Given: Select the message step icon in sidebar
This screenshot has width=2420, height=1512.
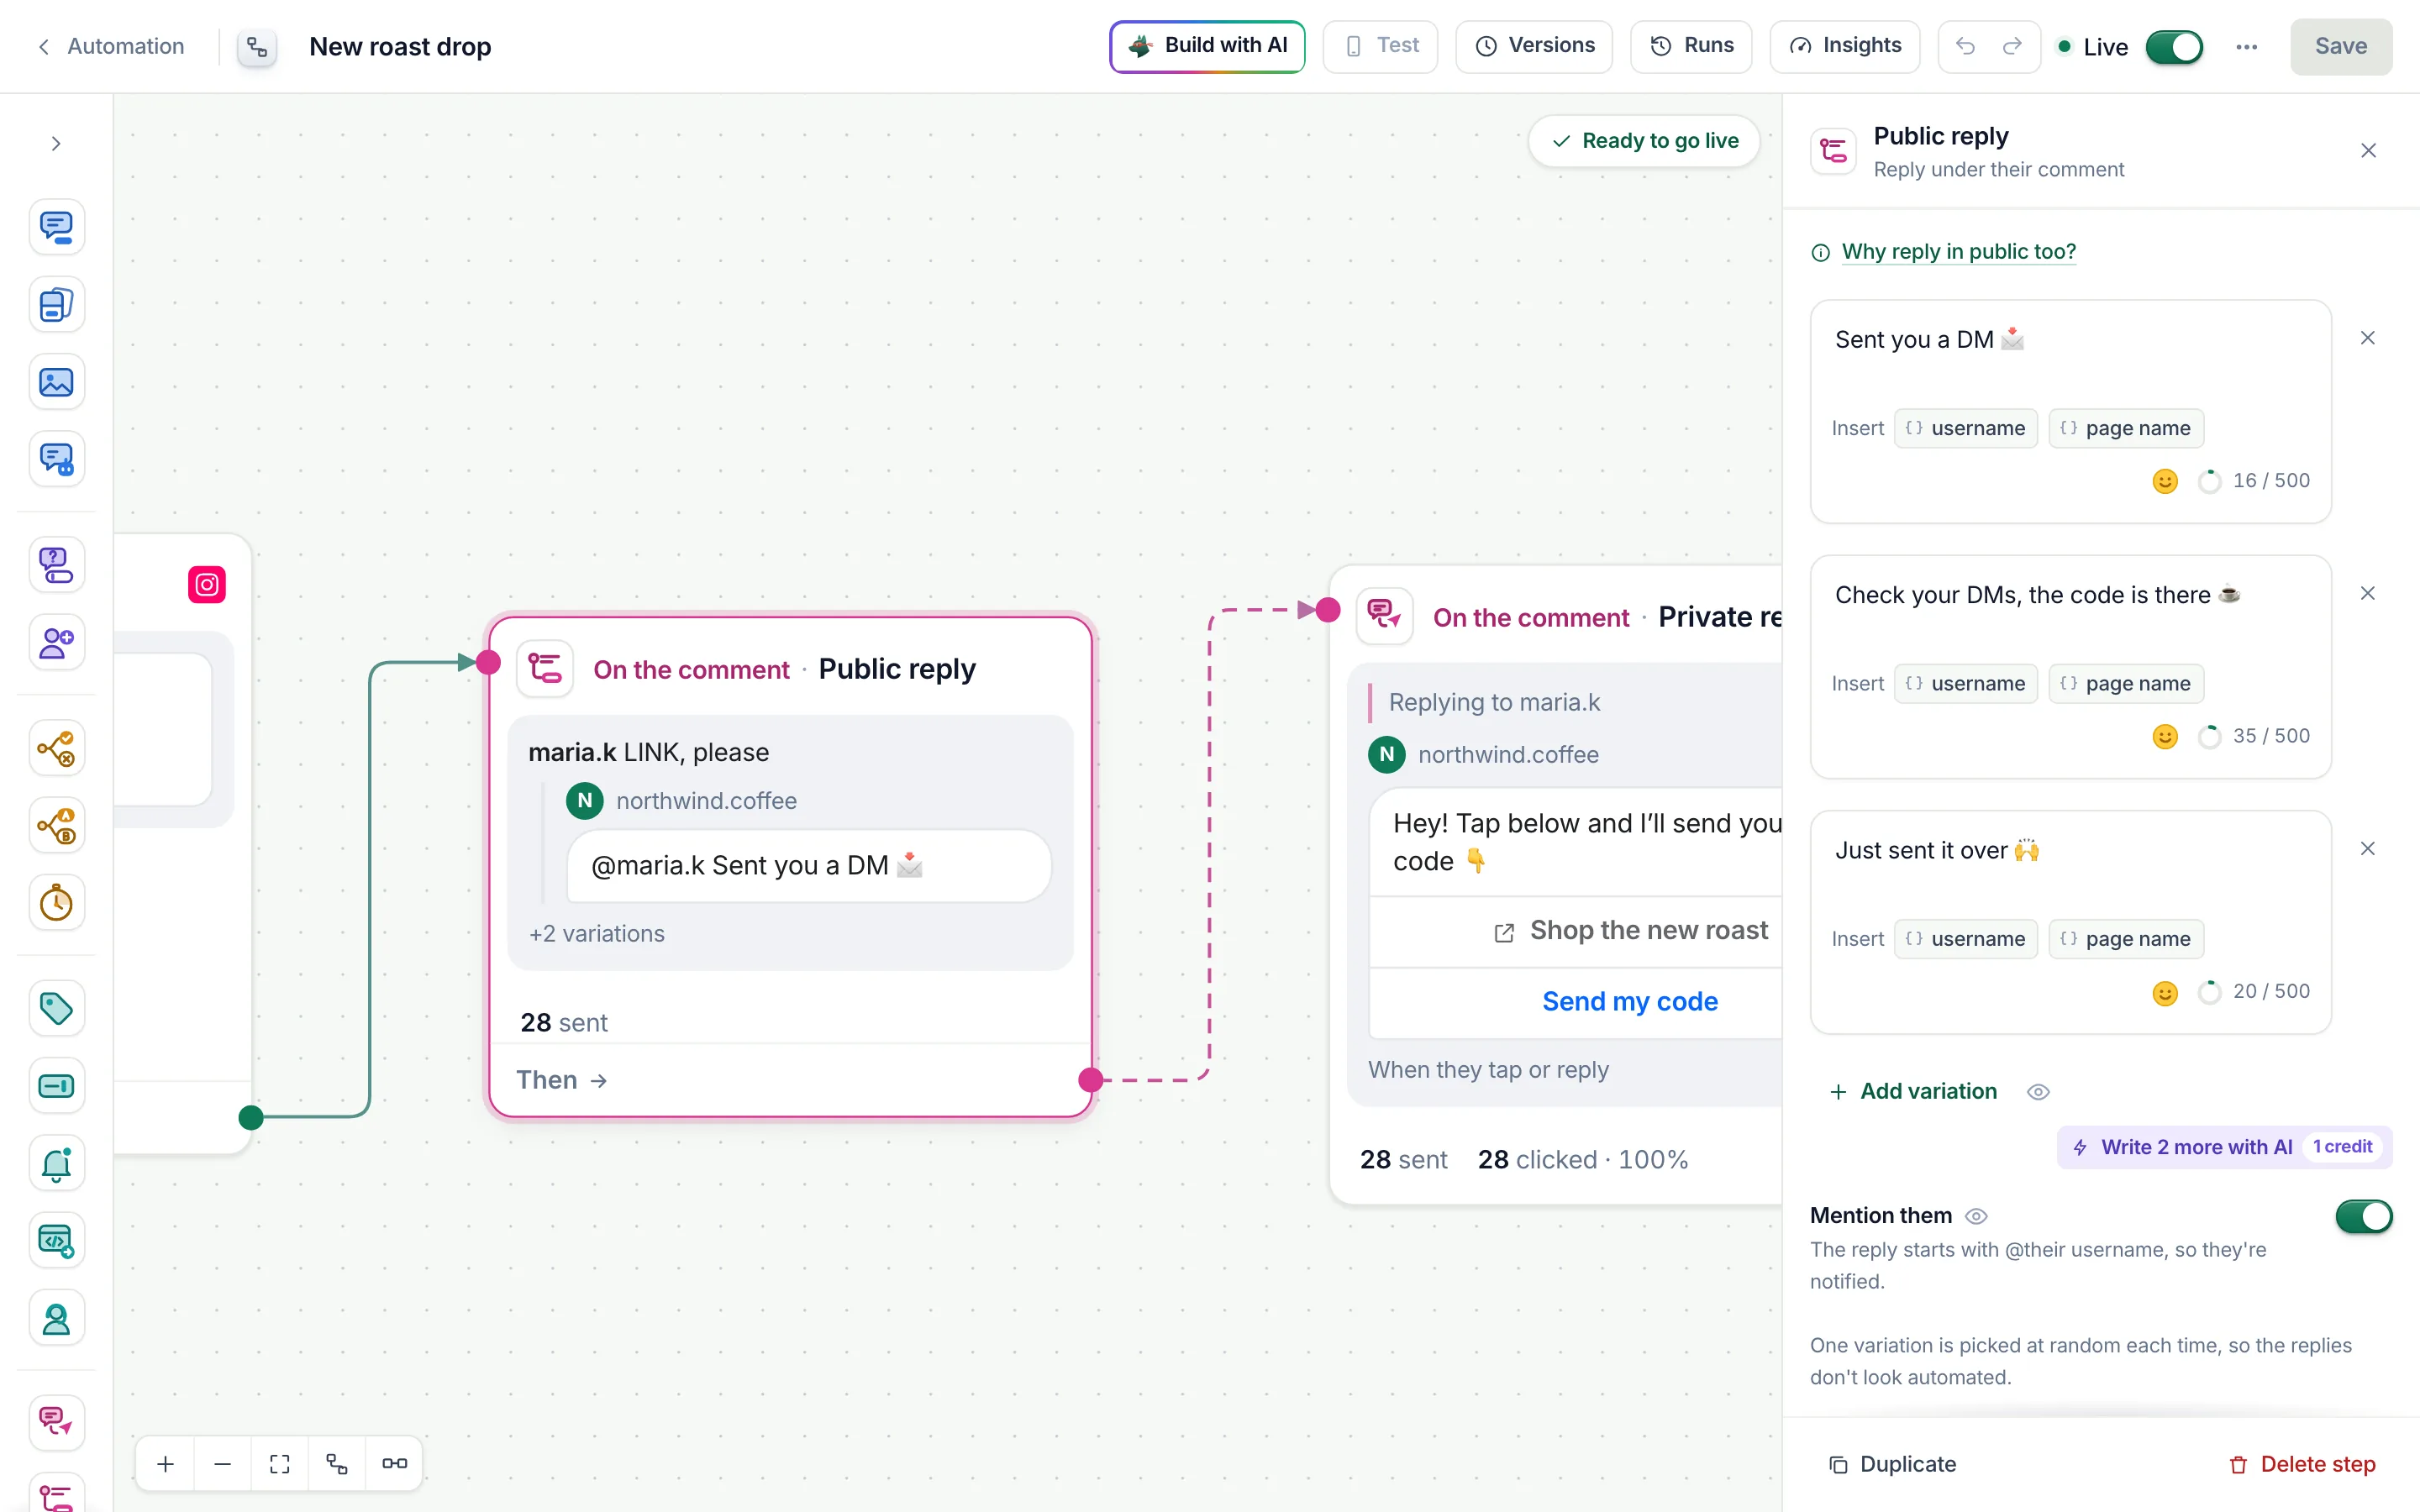Looking at the screenshot, I should pyautogui.click(x=57, y=227).
